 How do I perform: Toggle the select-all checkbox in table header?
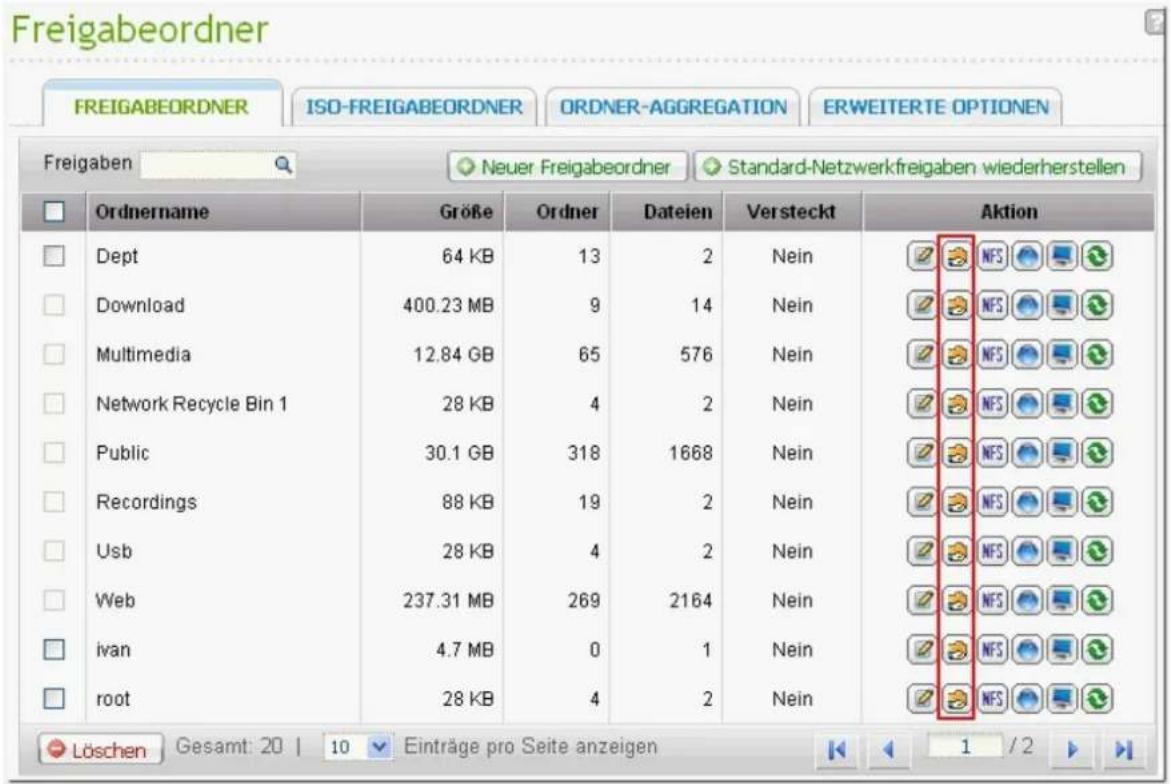coord(54,211)
